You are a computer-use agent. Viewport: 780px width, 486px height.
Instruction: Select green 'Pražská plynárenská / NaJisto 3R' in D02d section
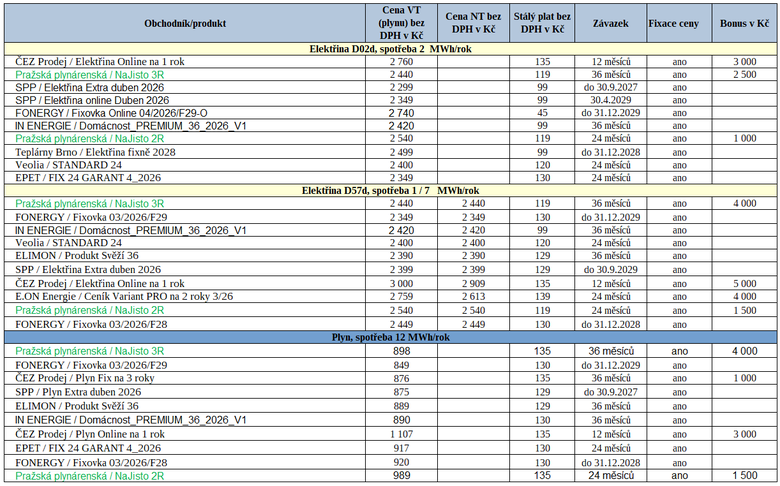90,75
